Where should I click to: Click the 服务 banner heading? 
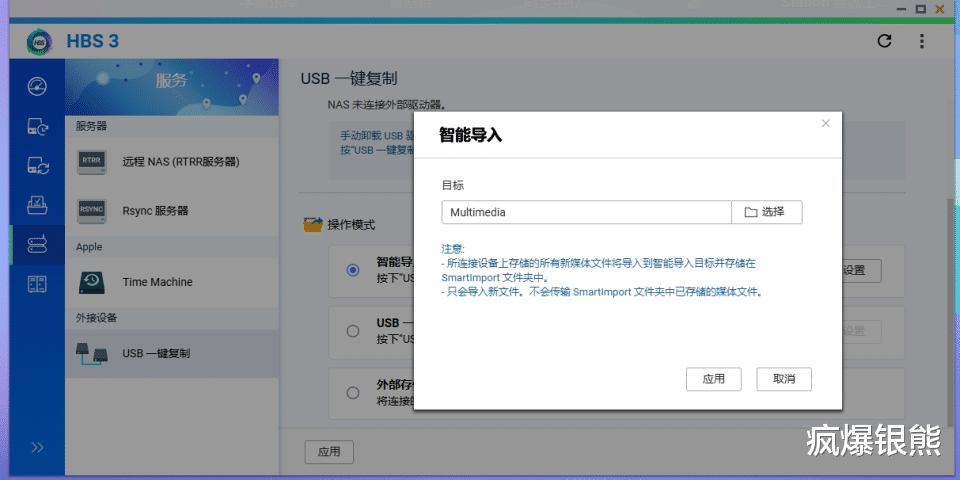(171, 80)
